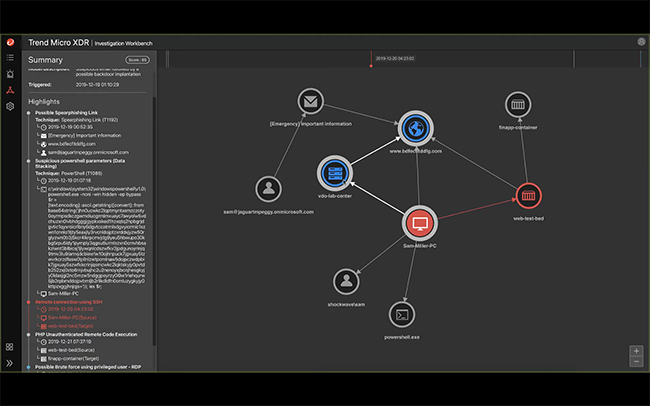650x406 pixels.
Task: Select the powershell.exe terminal node
Action: pyautogui.click(x=402, y=314)
